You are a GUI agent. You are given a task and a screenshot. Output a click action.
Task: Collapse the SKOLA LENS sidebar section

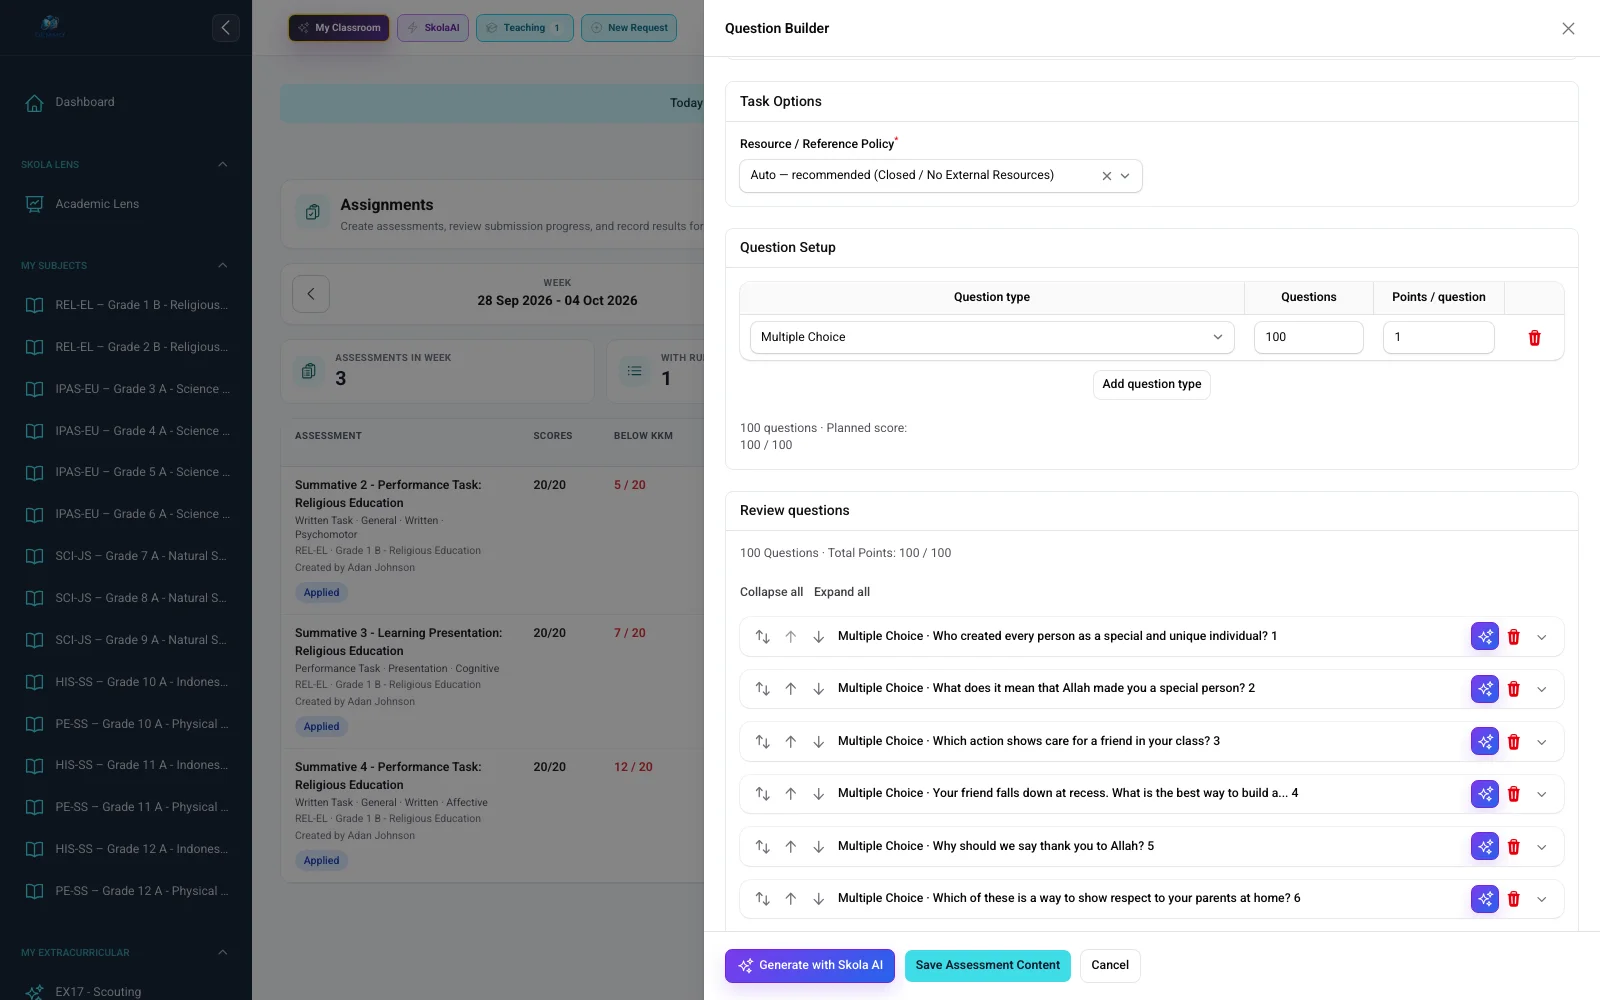point(223,164)
